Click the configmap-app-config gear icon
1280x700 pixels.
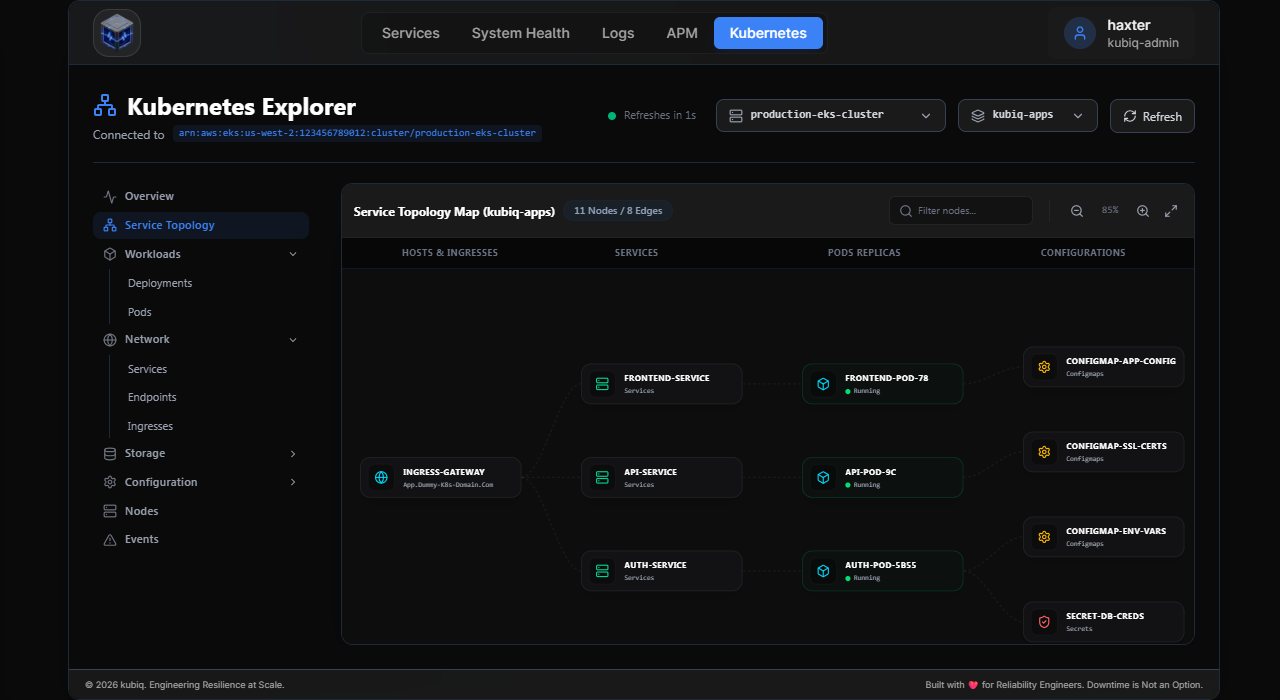click(1044, 367)
